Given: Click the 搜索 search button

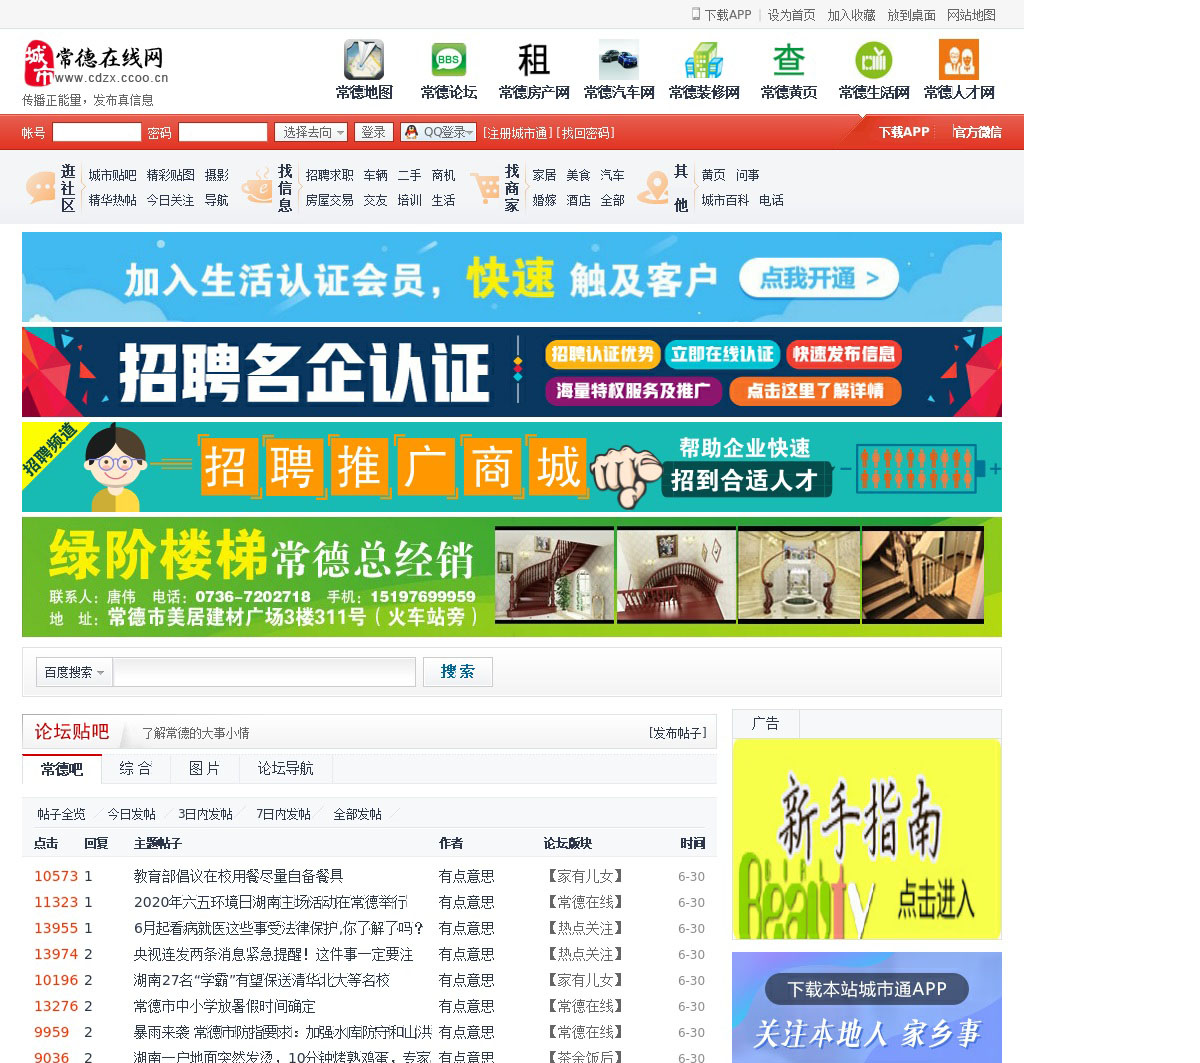Looking at the screenshot, I should [x=458, y=672].
